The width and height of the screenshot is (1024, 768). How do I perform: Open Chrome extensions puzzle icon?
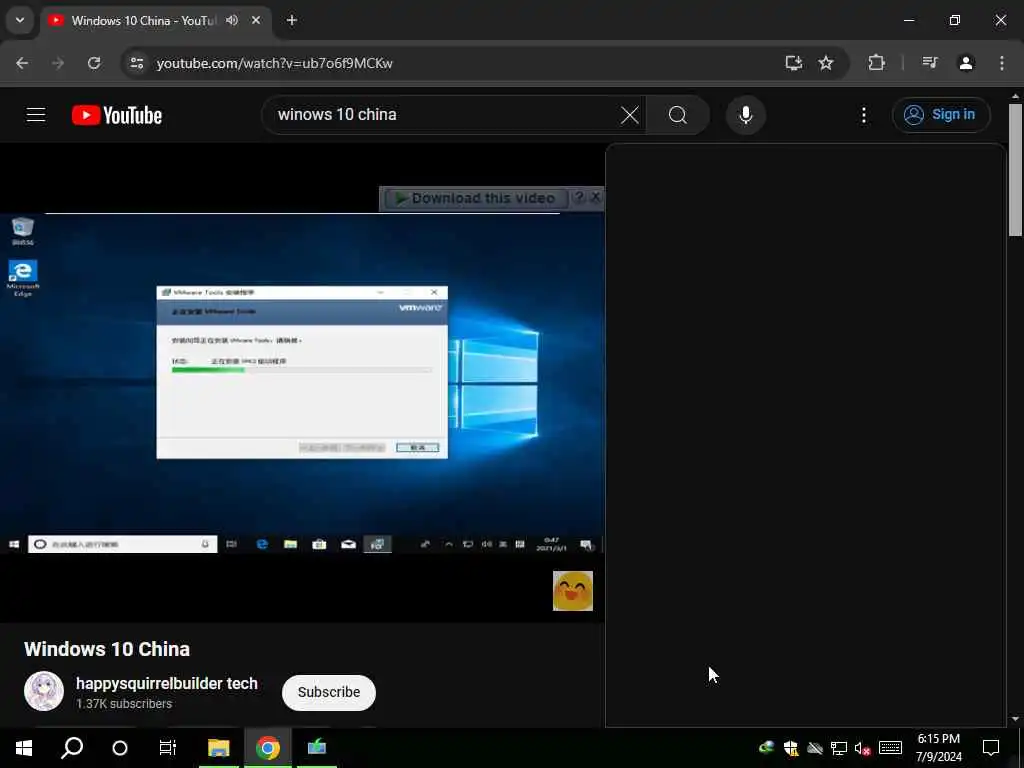coord(876,63)
